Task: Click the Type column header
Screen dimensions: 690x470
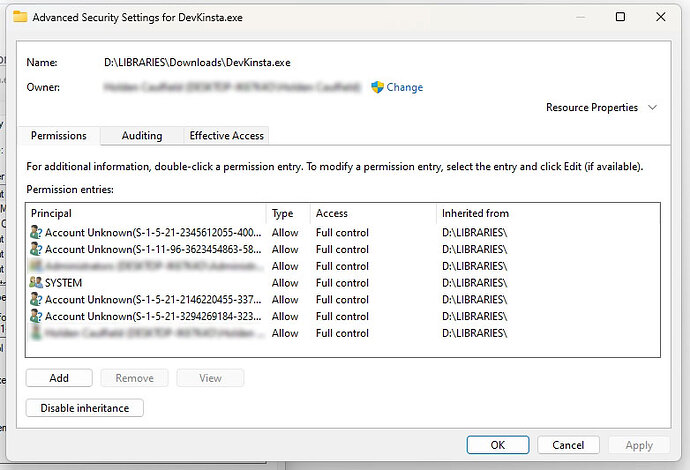Action: 288,213
